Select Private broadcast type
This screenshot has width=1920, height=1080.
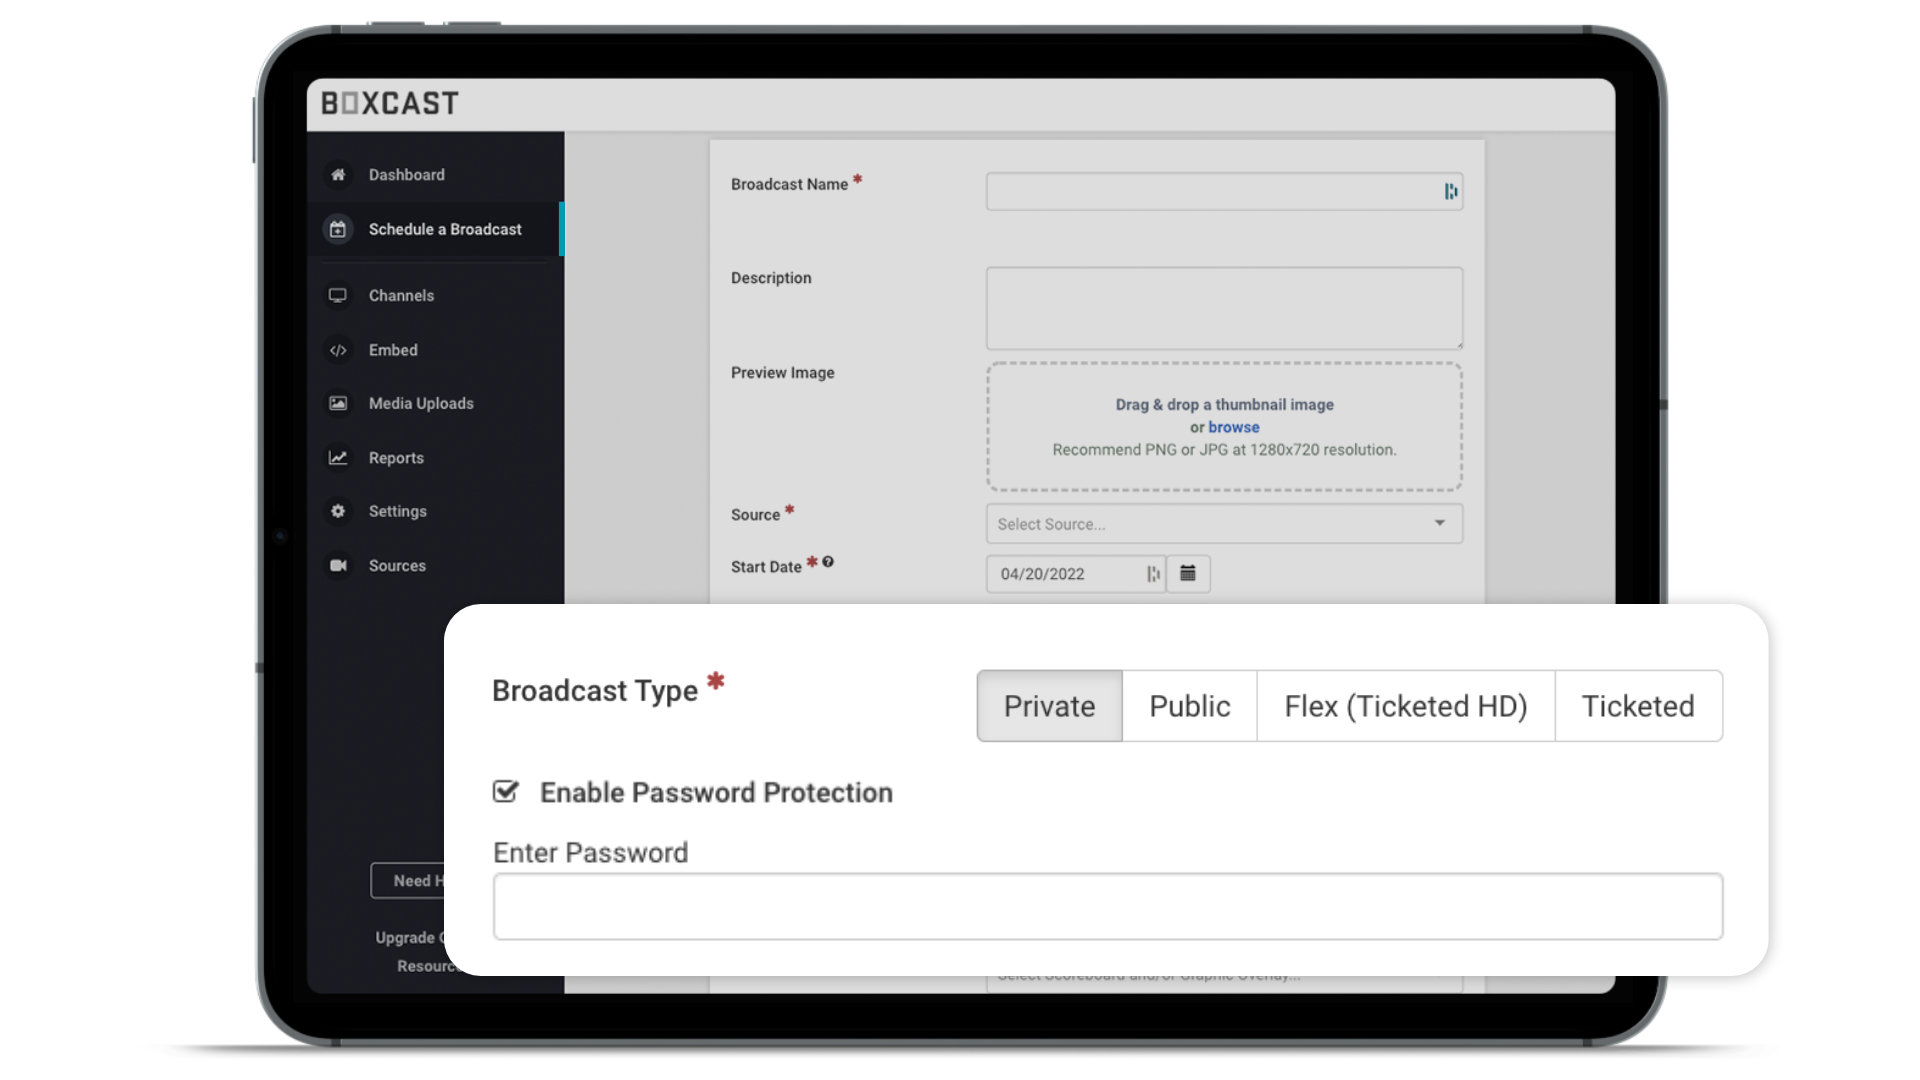pyautogui.click(x=1050, y=705)
